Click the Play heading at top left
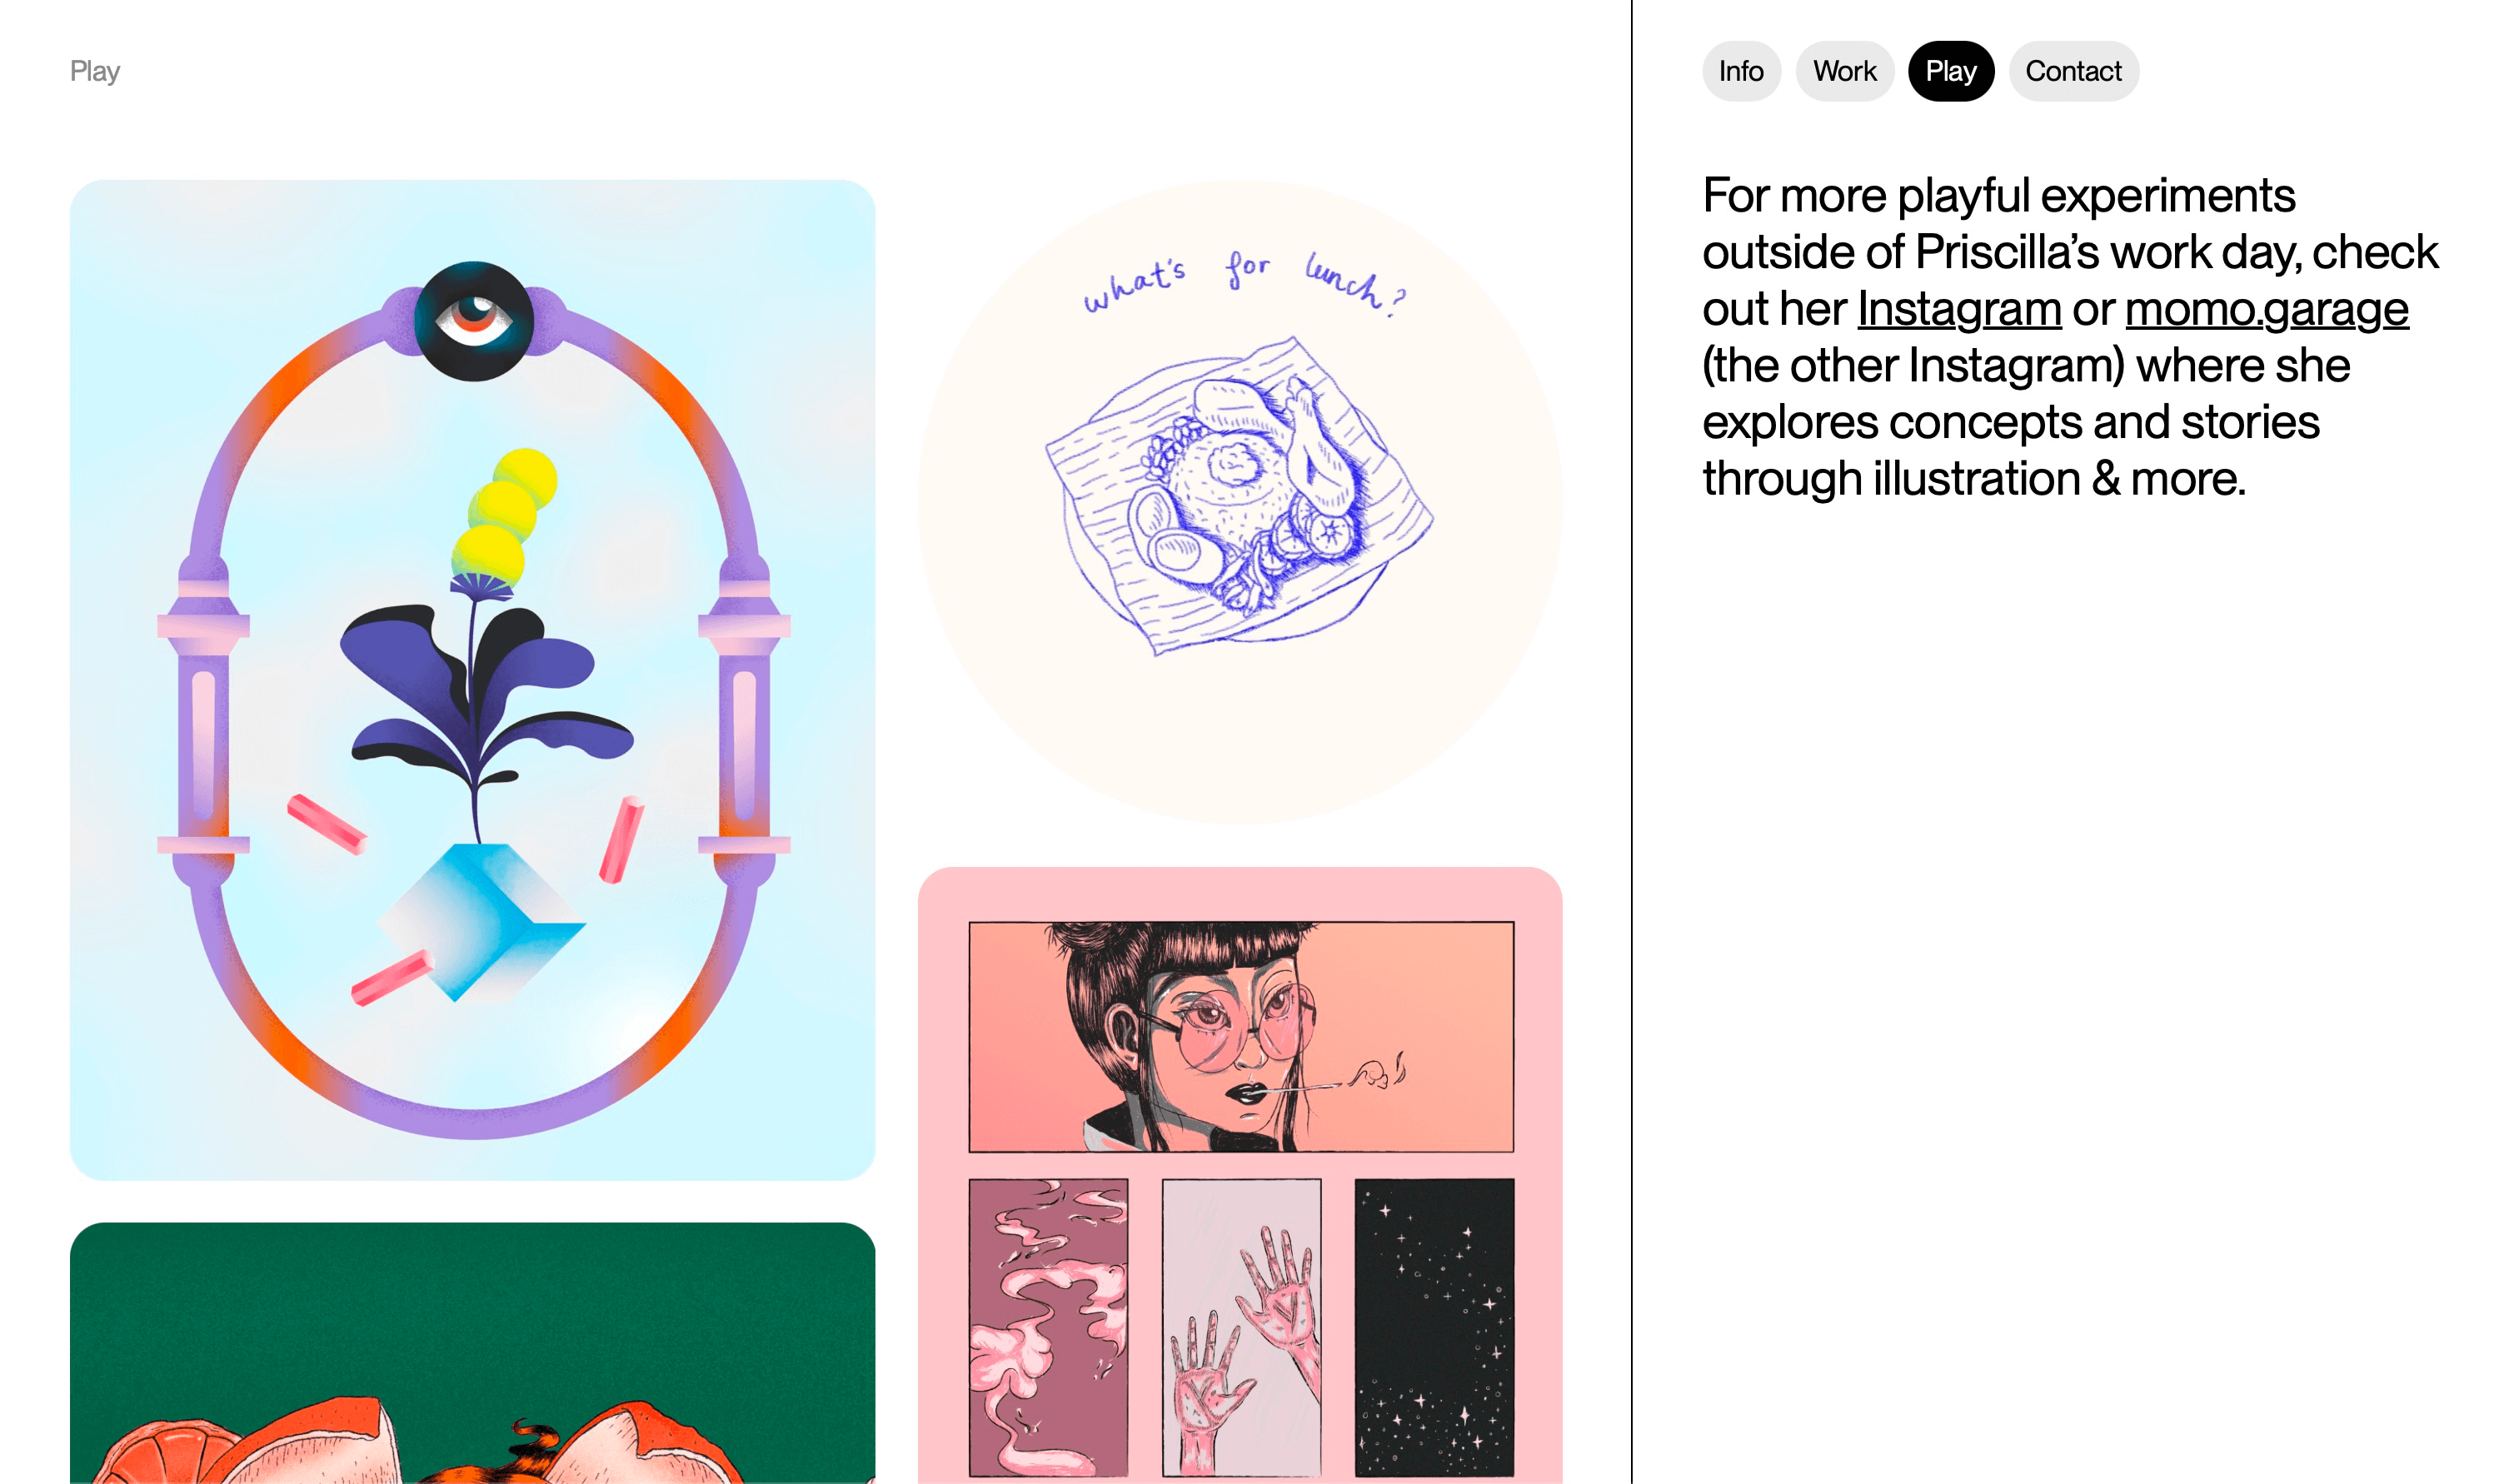The image size is (2519, 1484). point(95,72)
